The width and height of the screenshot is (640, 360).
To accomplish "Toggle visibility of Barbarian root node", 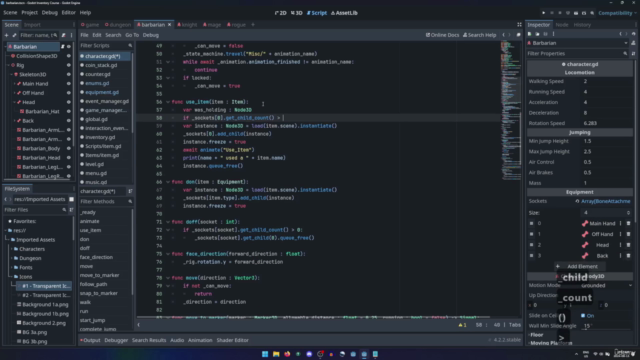I will [x=69, y=47].
